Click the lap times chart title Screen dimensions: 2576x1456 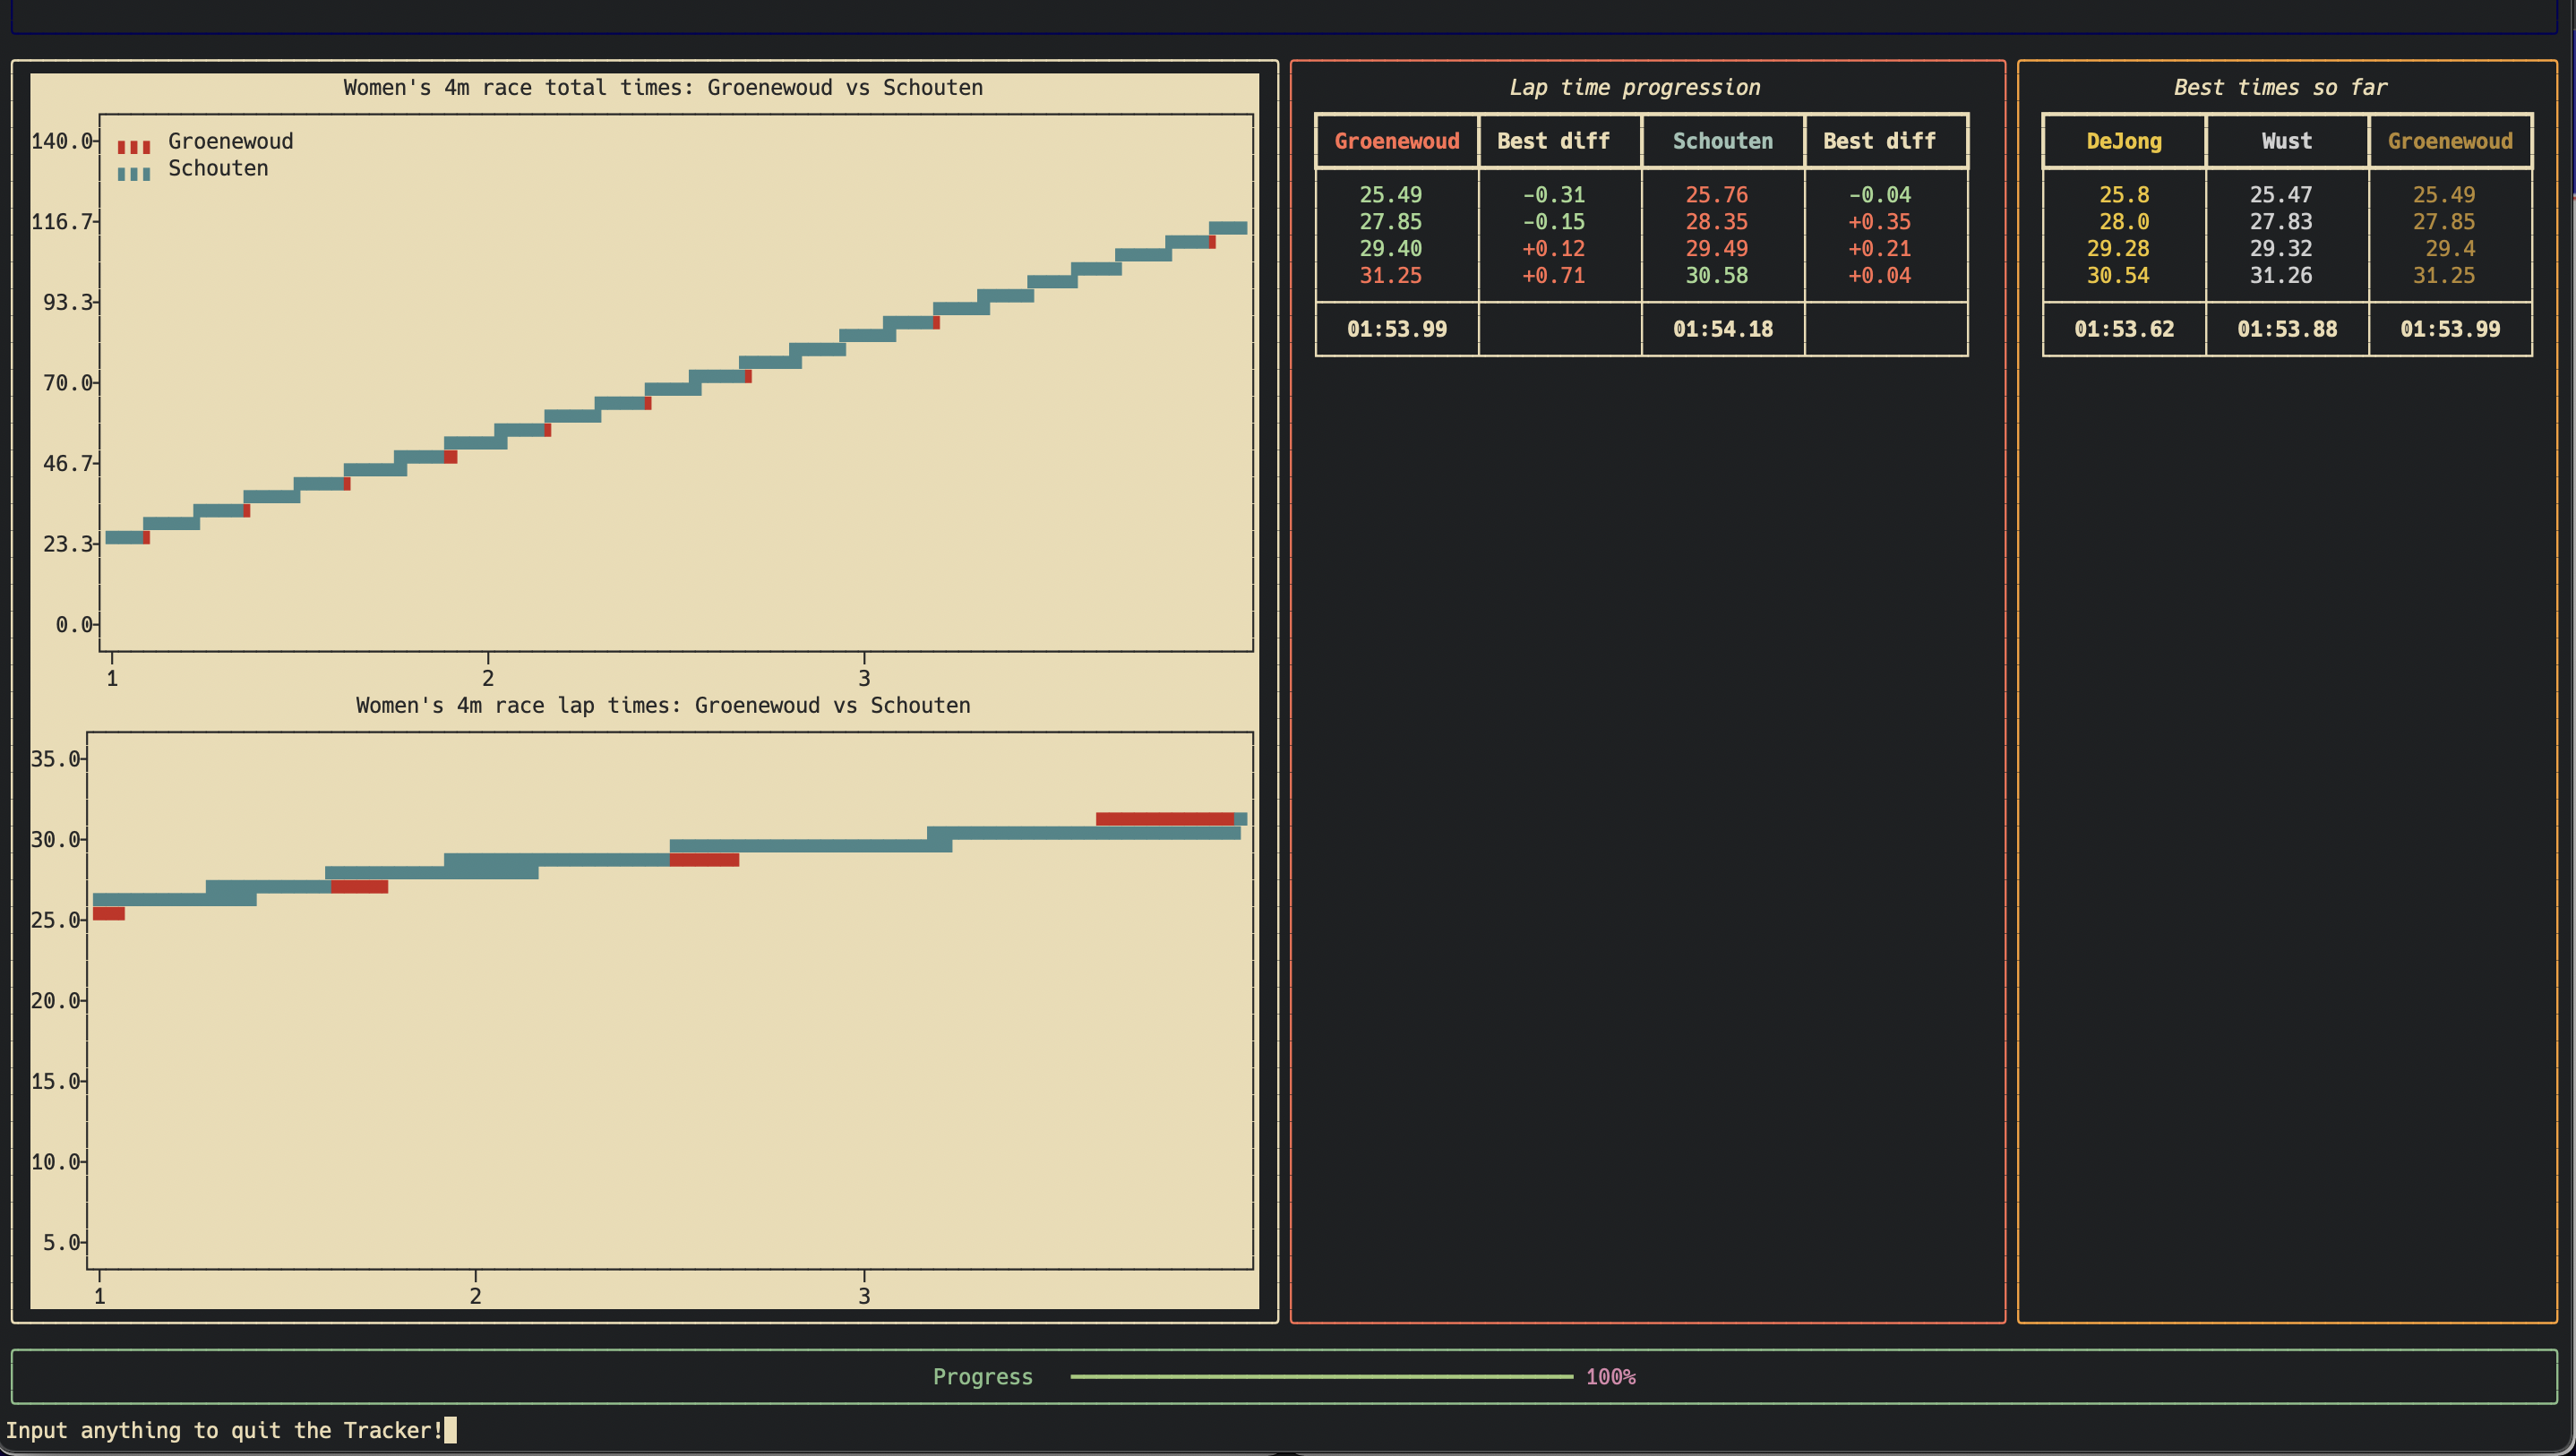pyautogui.click(x=663, y=706)
